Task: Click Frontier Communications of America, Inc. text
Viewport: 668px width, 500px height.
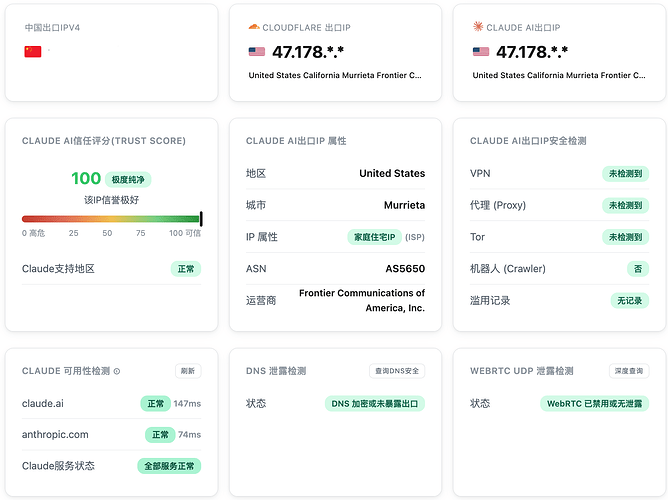Action: click(362, 300)
